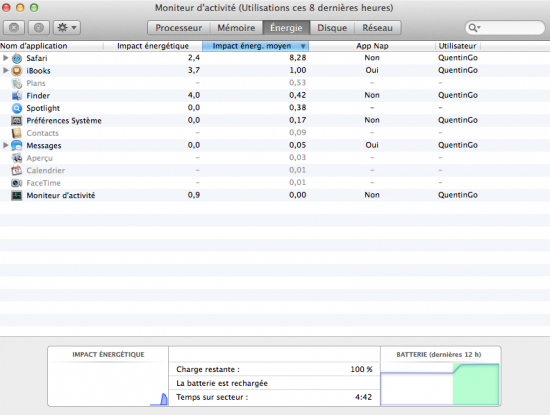Select the Moniteur d'activité row name
Image resolution: width=550 pixels, height=415 pixels.
tap(61, 195)
